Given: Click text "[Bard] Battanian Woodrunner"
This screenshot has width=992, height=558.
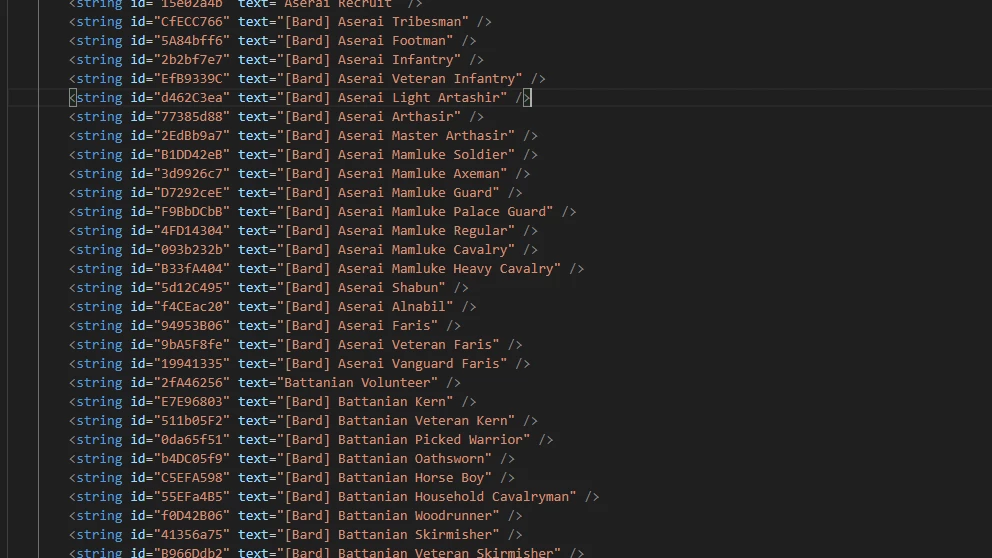Looking at the screenshot, I should click(388, 515).
